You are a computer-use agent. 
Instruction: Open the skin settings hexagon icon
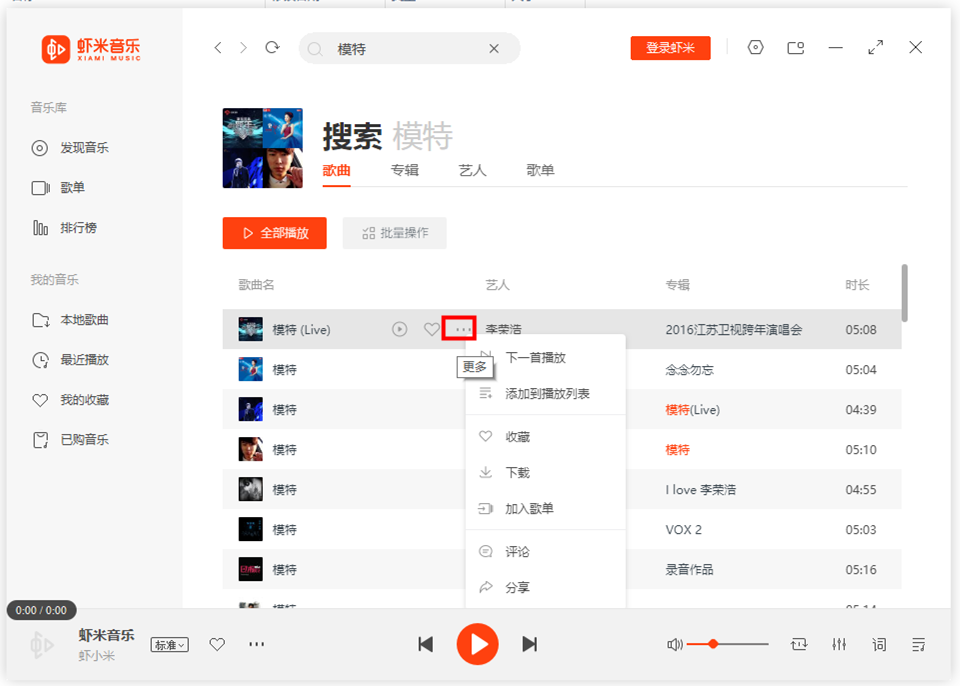pos(756,47)
